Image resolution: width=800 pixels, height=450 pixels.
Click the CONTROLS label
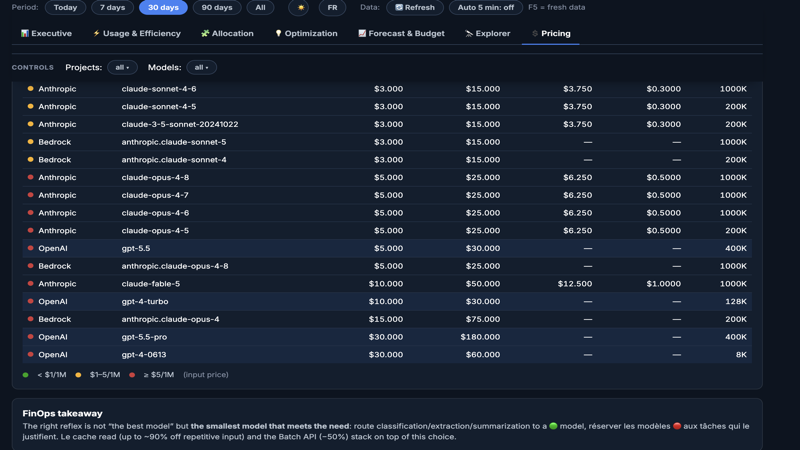(33, 67)
